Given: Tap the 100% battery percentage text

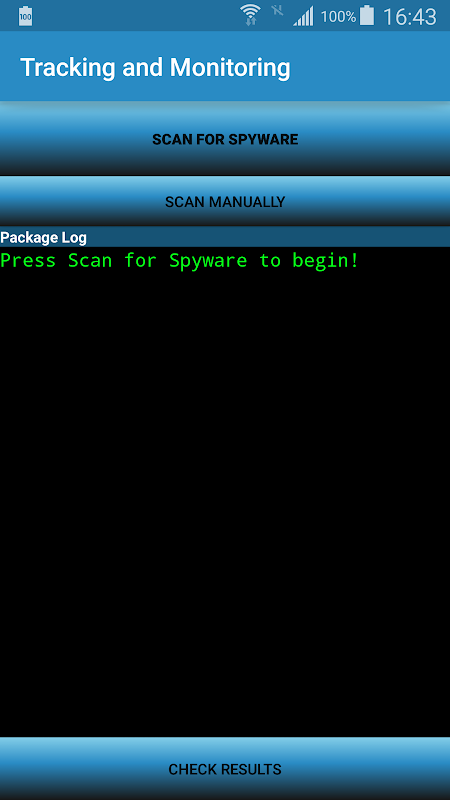Looking at the screenshot, I should click(x=338, y=17).
